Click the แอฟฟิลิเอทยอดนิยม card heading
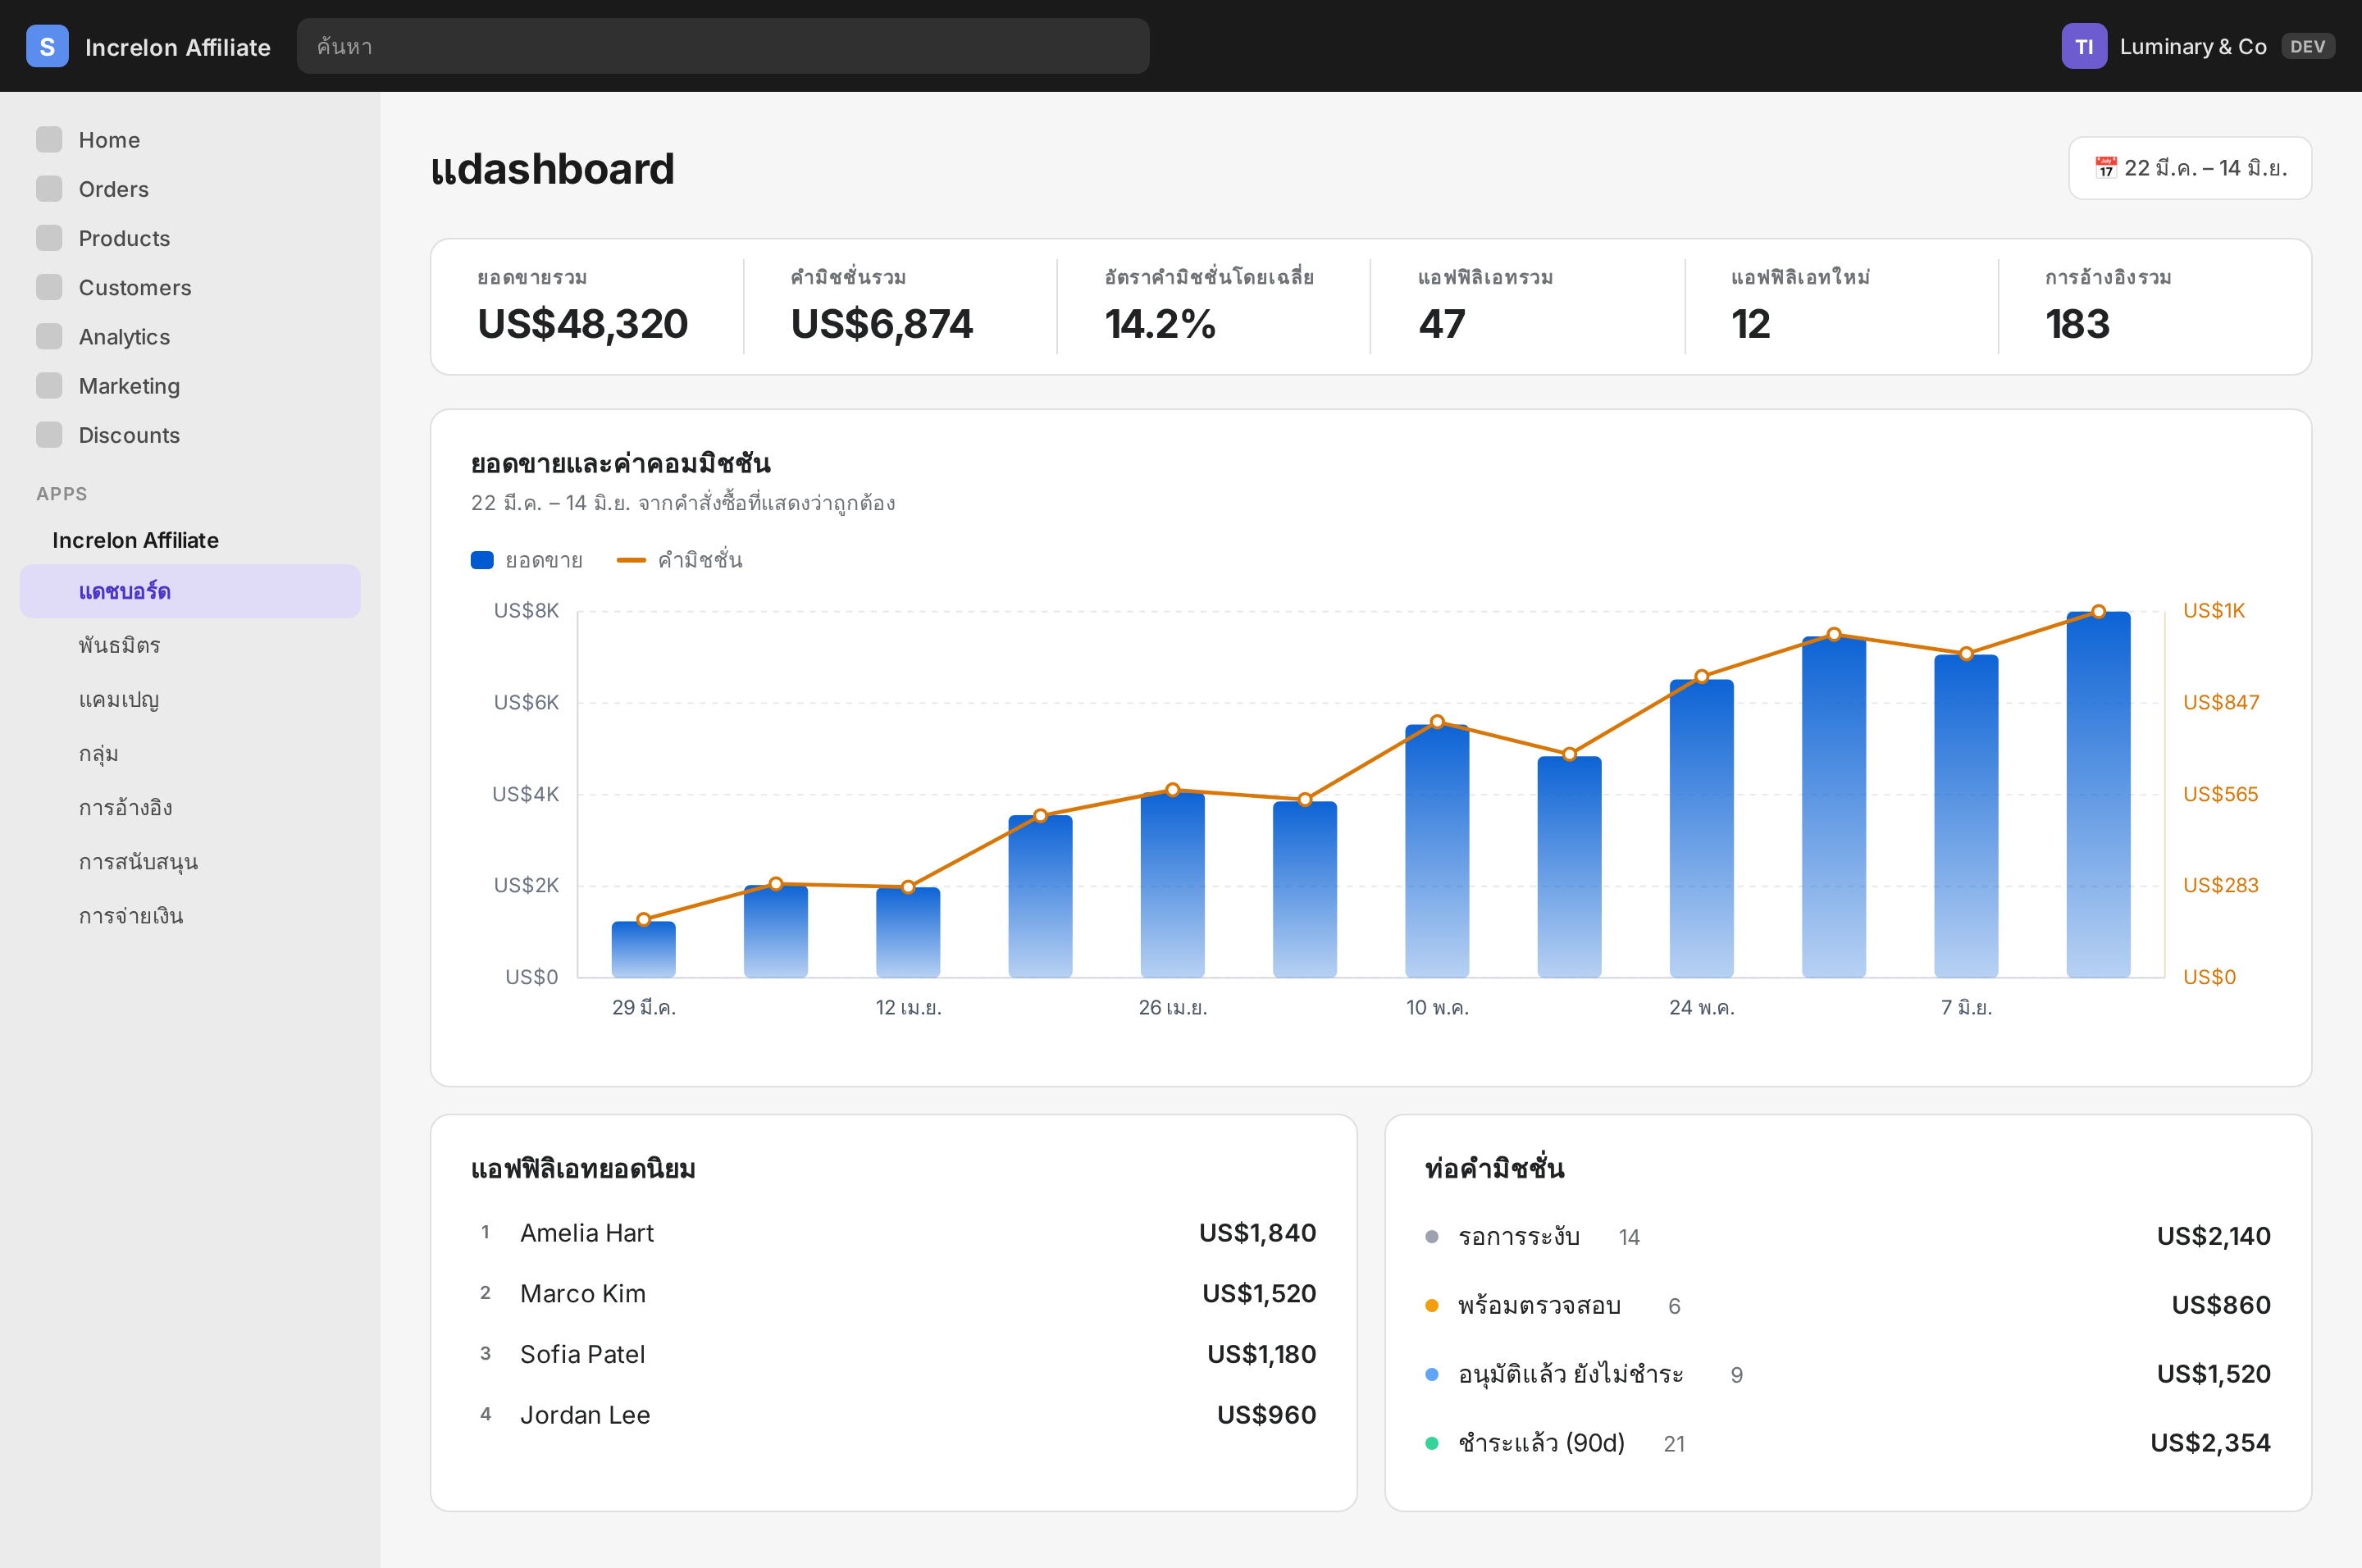Screen dimensions: 2362x1568 [x=583, y=1169]
